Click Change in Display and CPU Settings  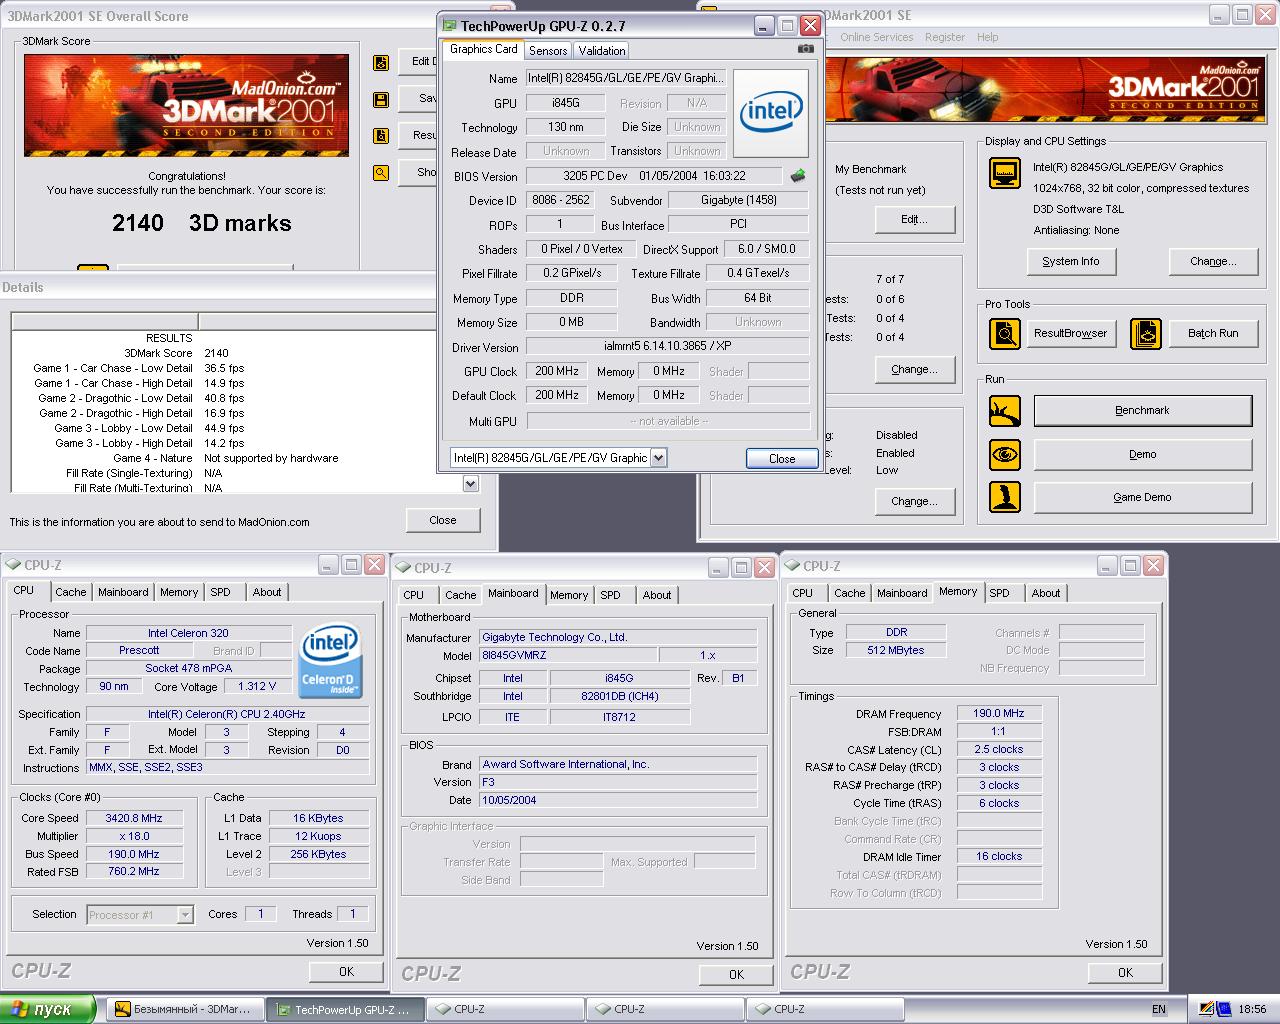click(1213, 261)
